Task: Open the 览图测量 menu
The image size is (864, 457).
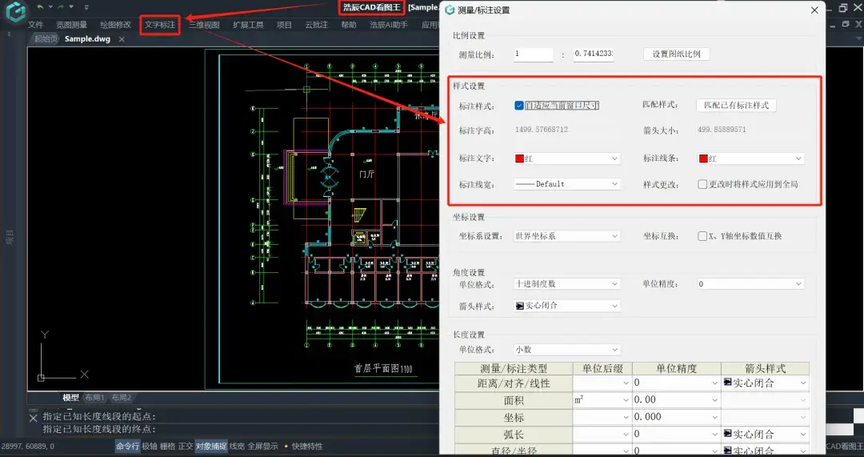Action: [x=71, y=25]
